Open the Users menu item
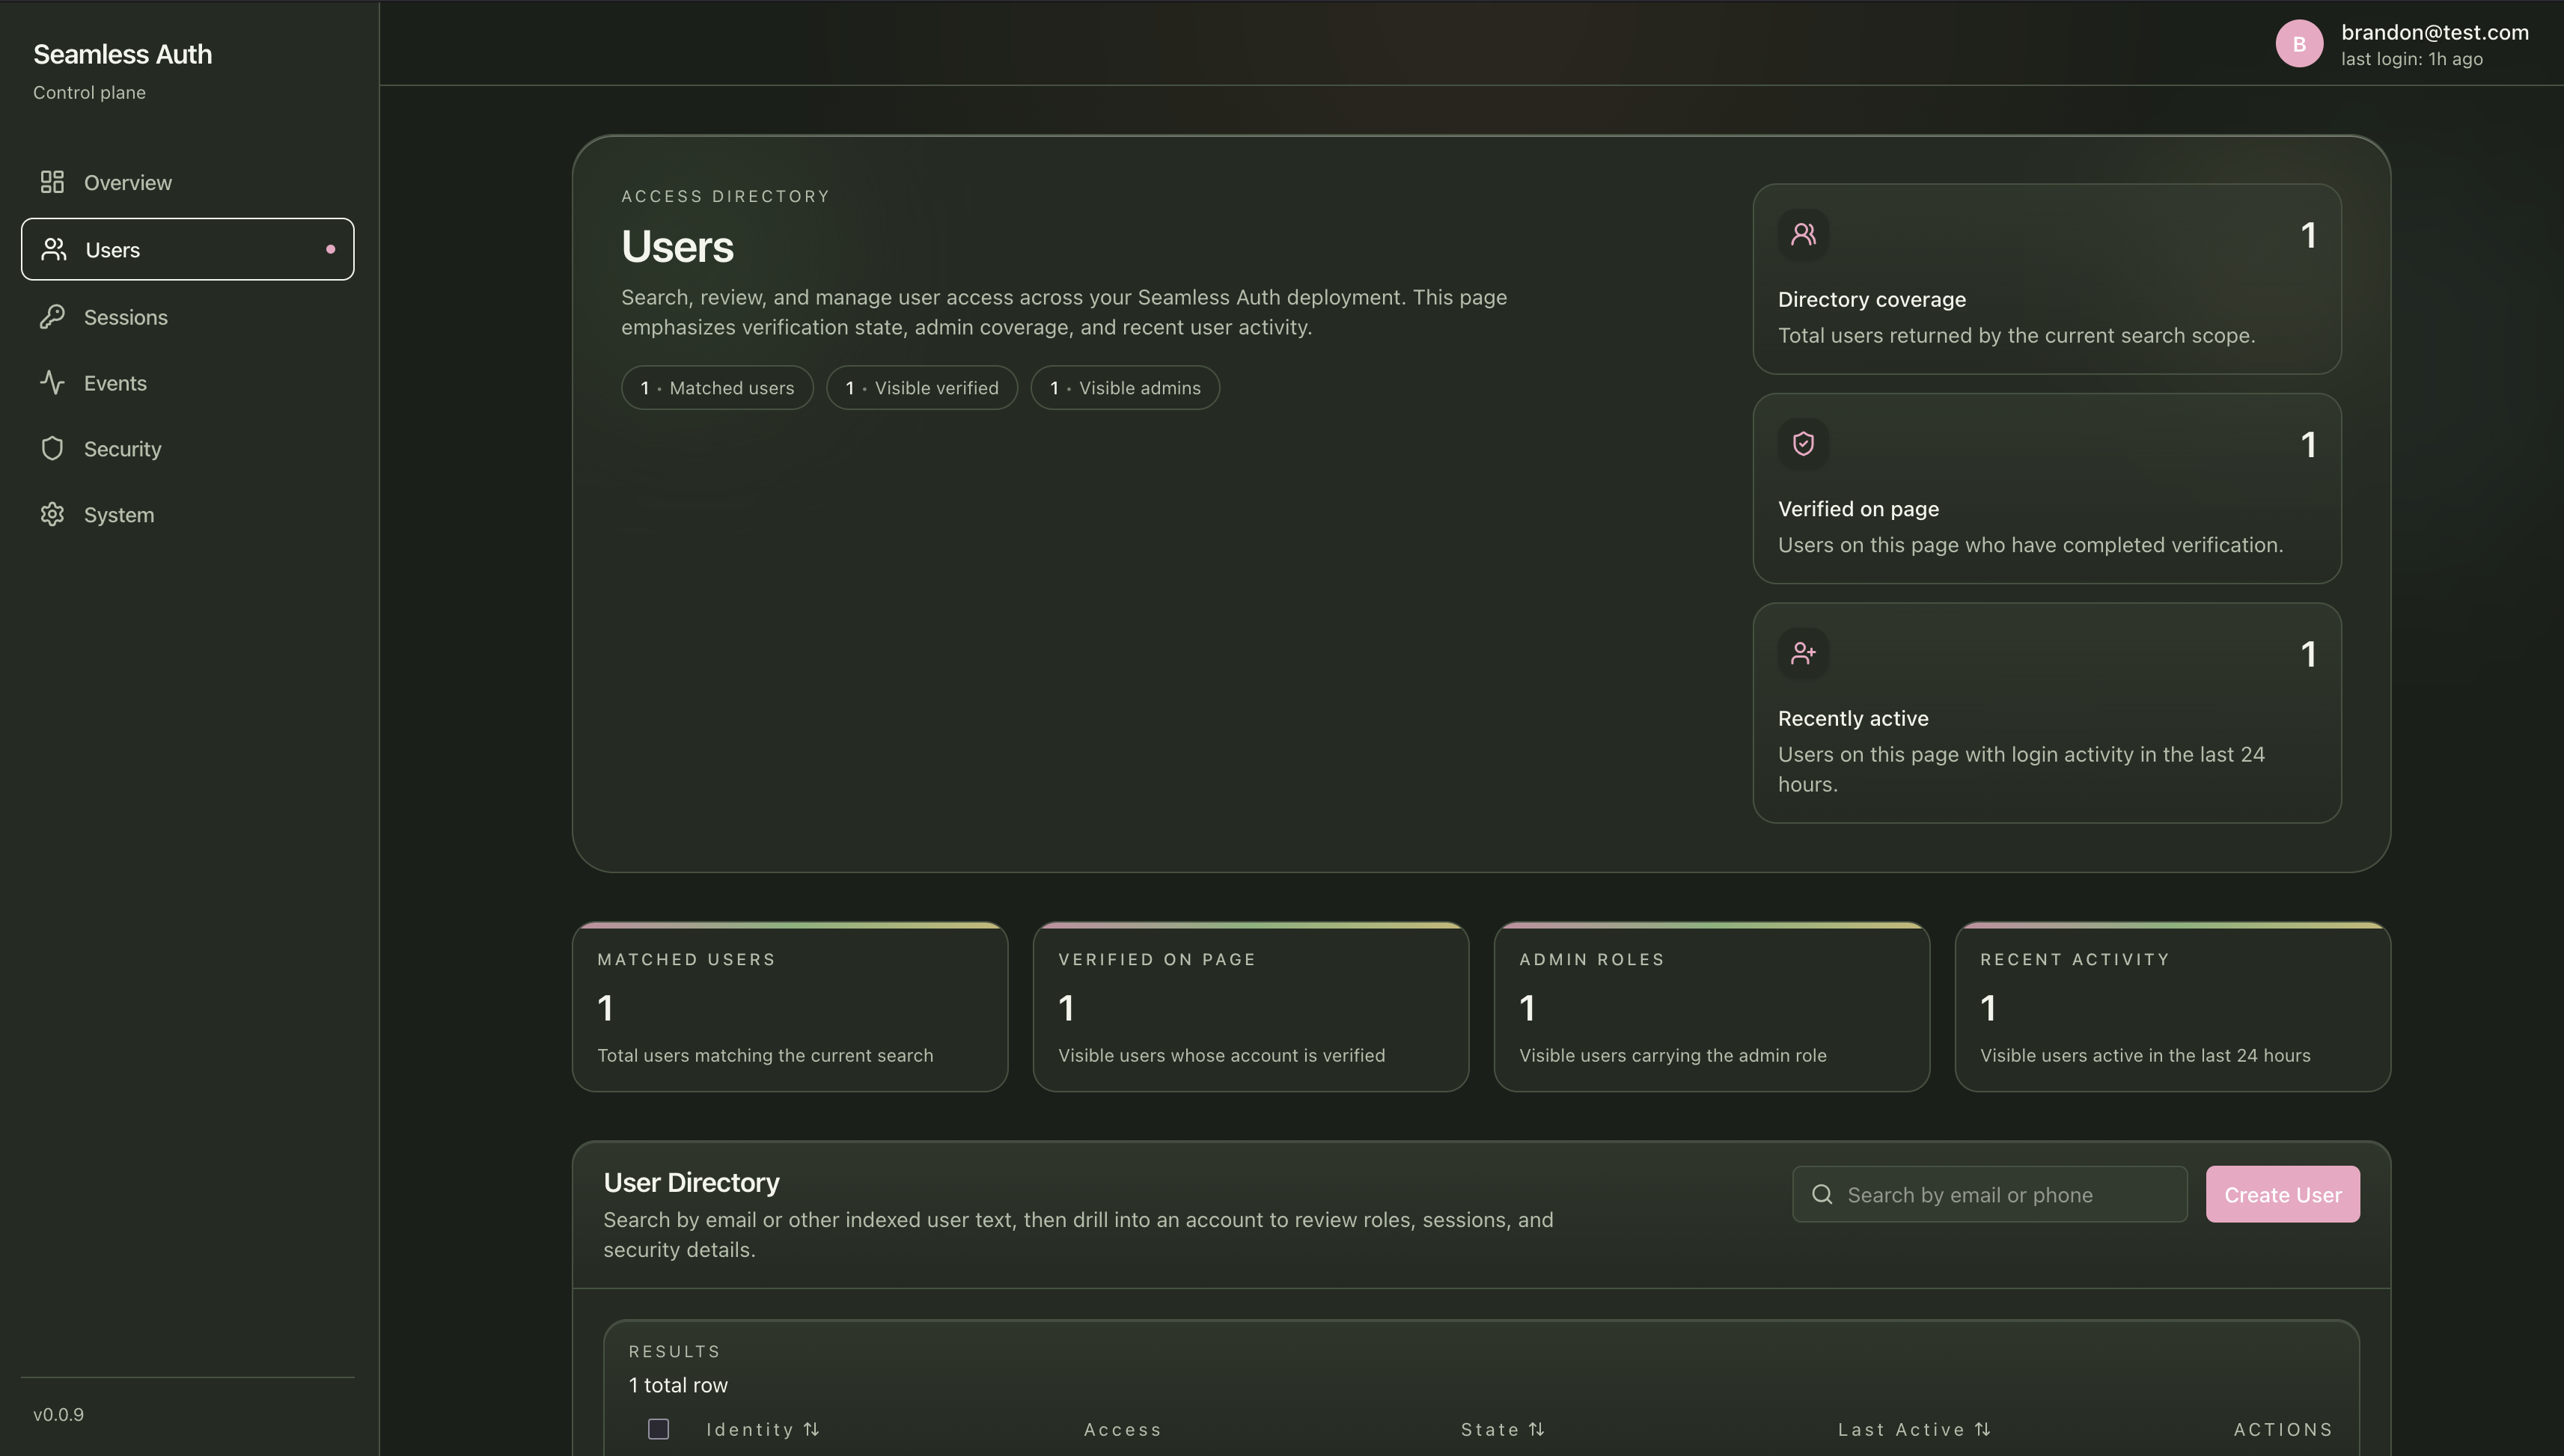 (x=187, y=249)
